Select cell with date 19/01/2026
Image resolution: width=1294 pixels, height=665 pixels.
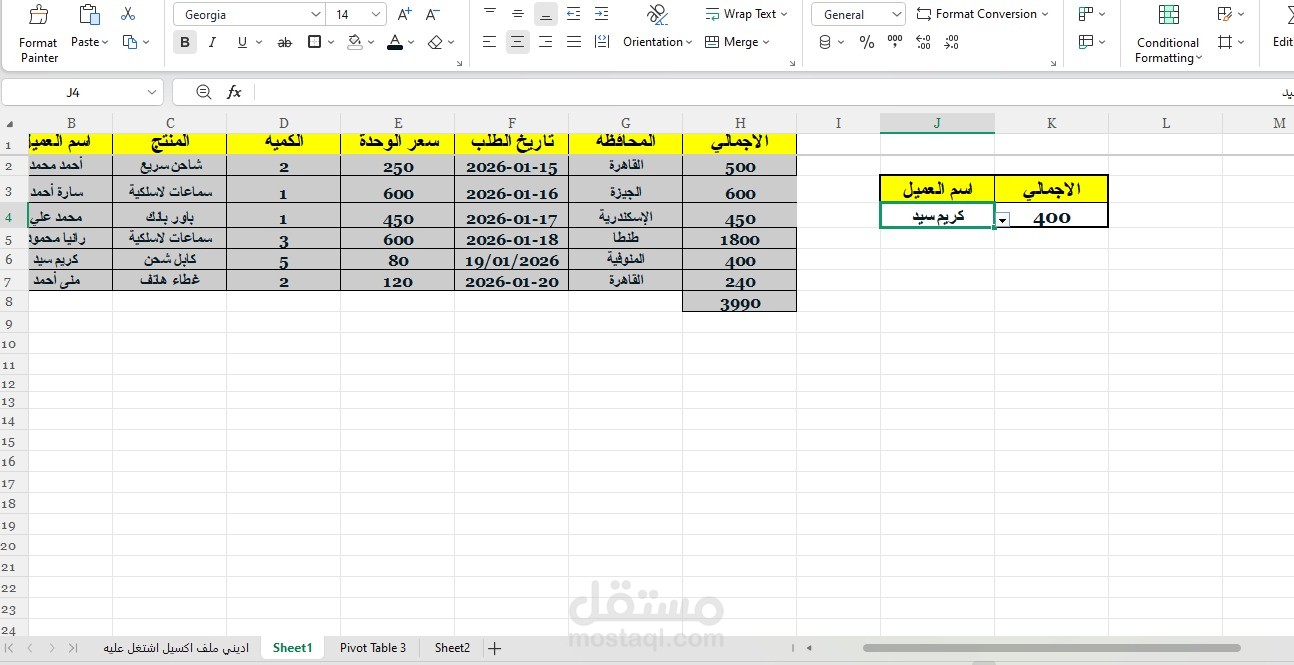(x=512, y=260)
